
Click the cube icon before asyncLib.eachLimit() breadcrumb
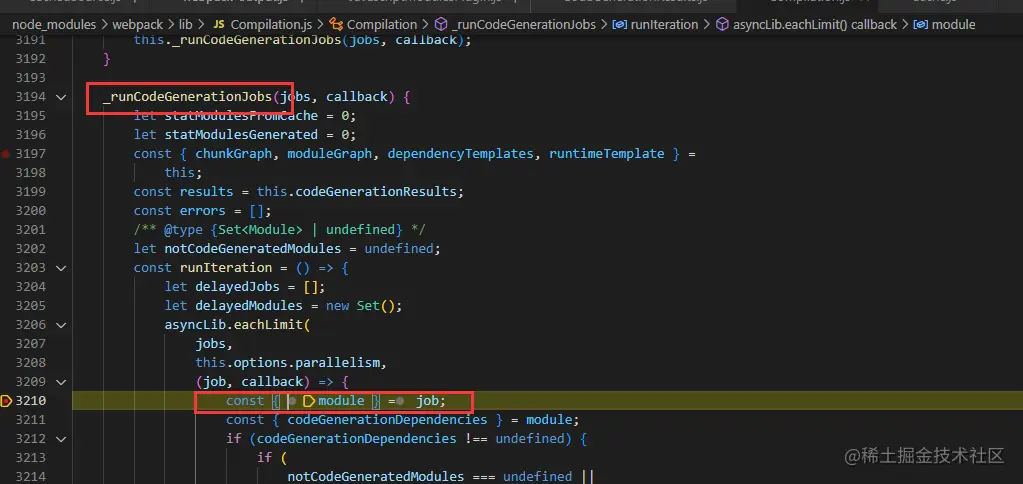coord(722,25)
